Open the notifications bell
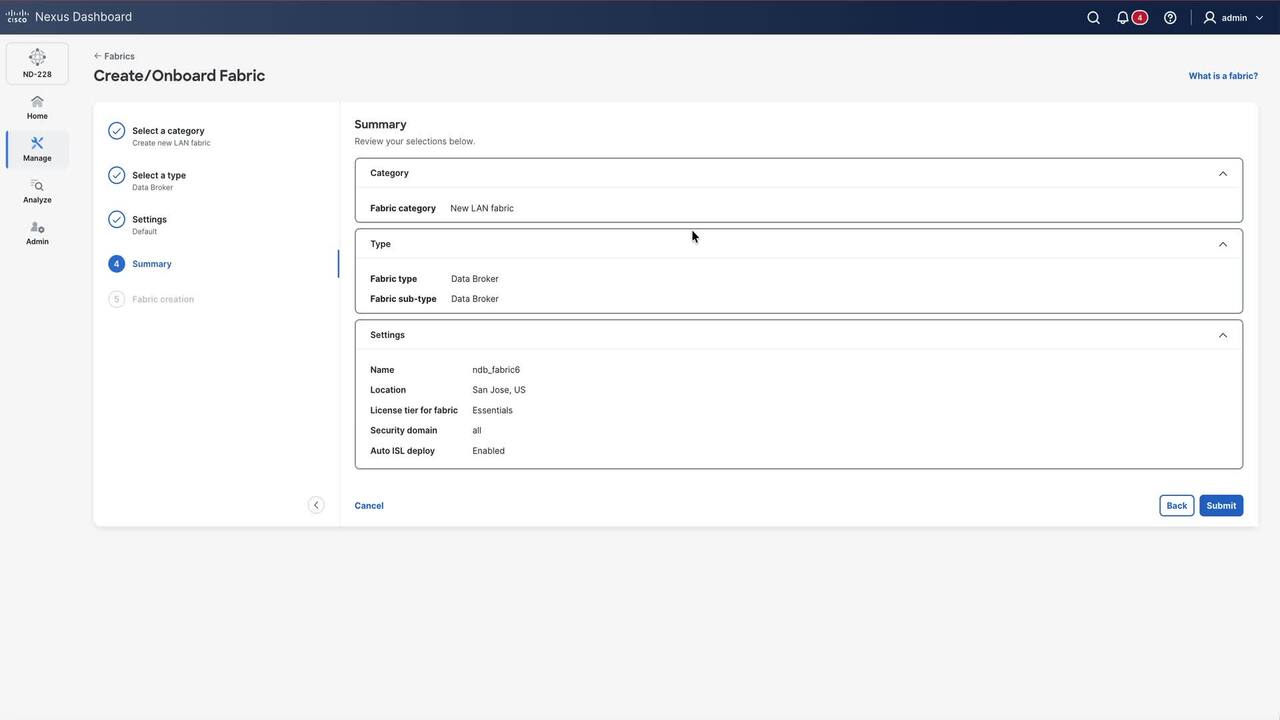 tap(1123, 17)
